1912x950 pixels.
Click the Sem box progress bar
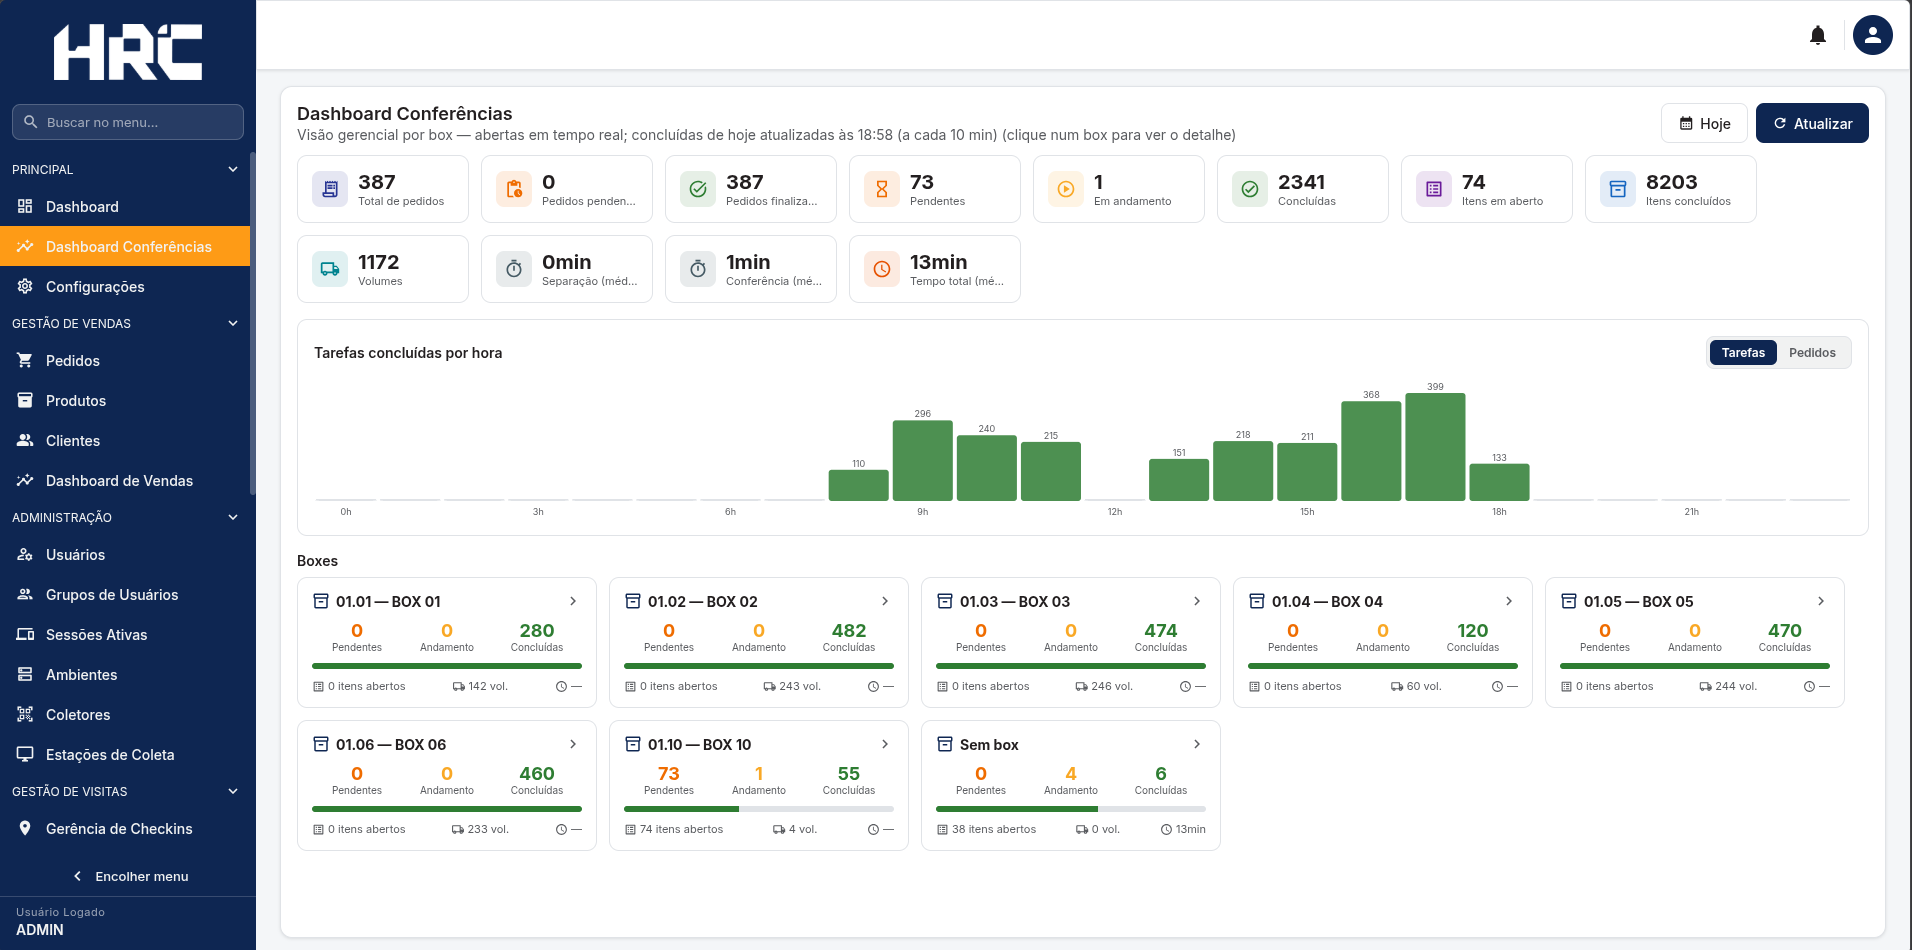click(x=1071, y=809)
